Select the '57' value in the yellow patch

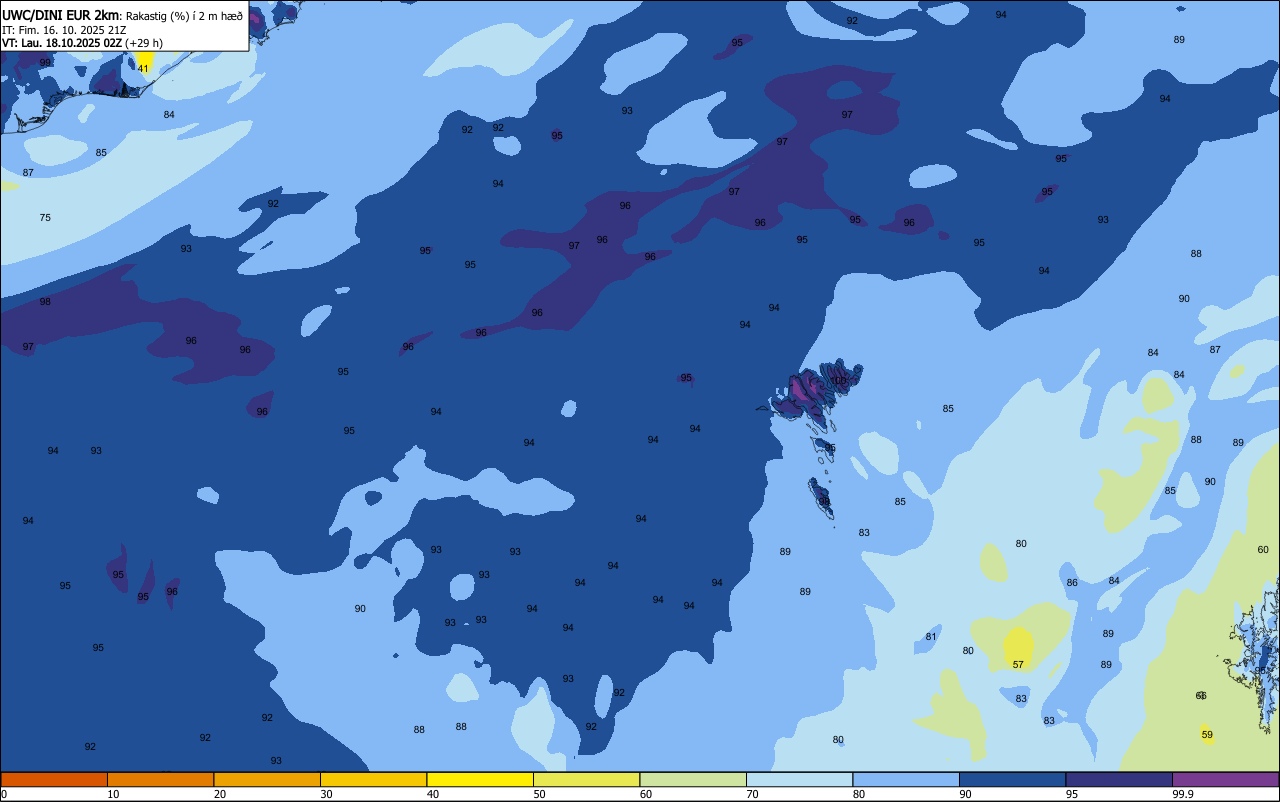(x=1018, y=664)
